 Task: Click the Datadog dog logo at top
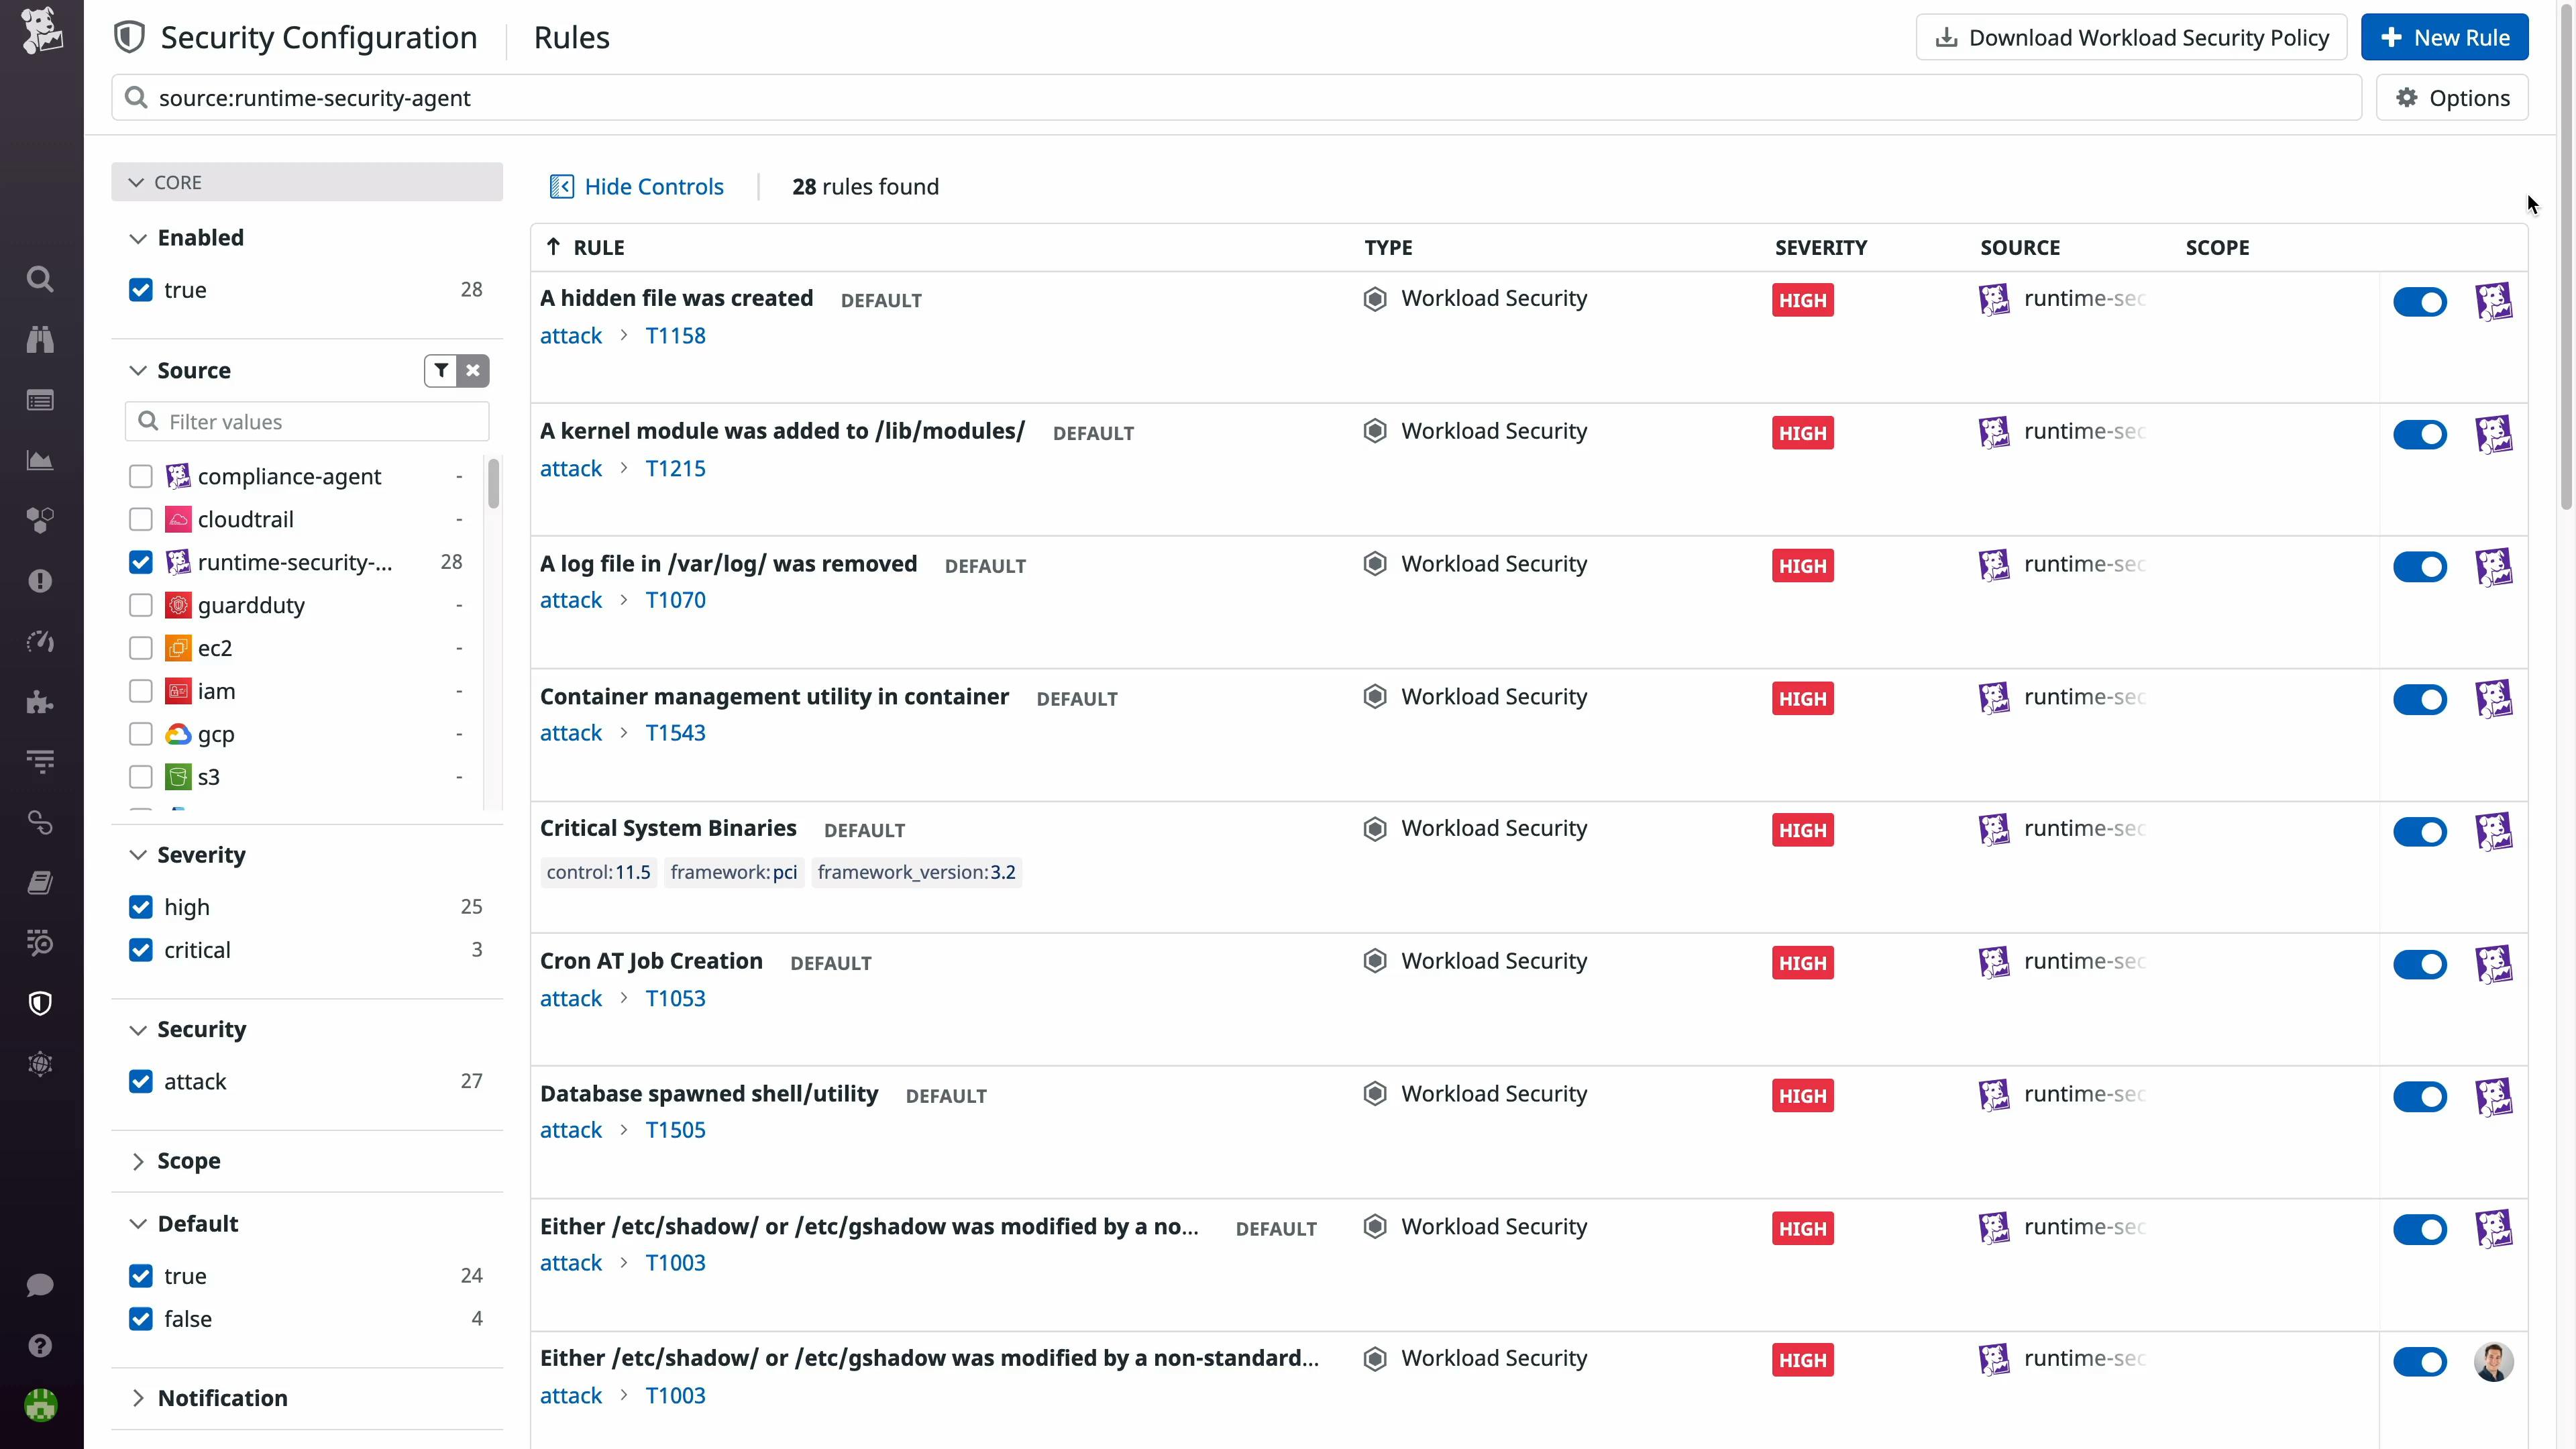pos(42,32)
